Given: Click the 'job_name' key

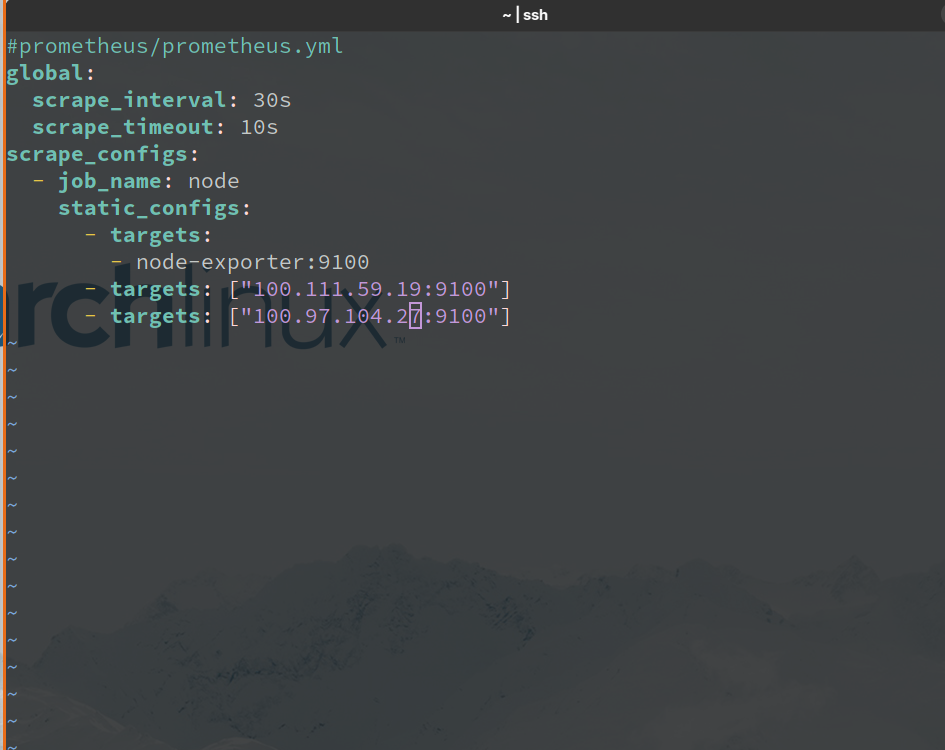Looking at the screenshot, I should click(110, 181).
